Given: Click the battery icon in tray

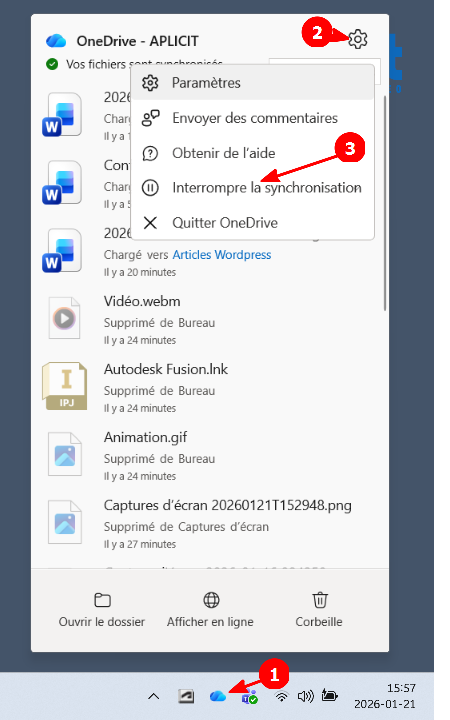Looking at the screenshot, I should 329,696.
